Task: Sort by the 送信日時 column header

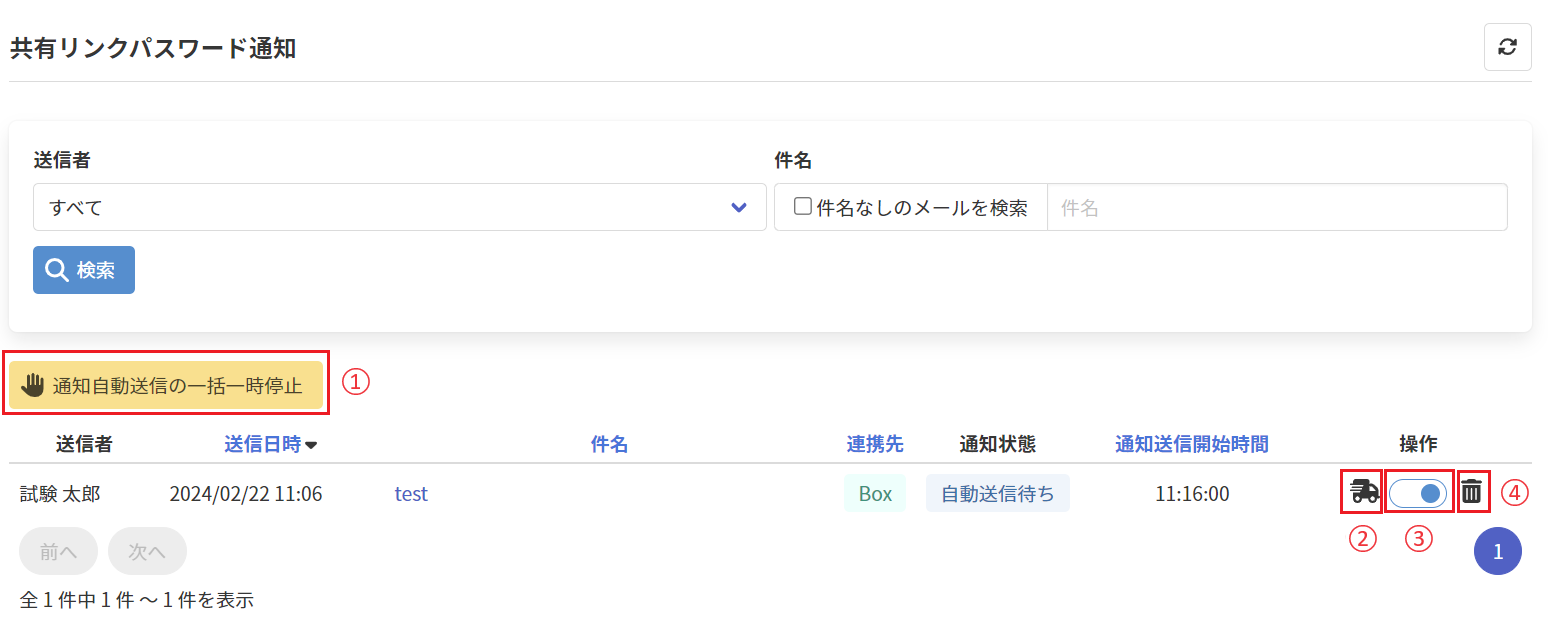Action: [262, 445]
